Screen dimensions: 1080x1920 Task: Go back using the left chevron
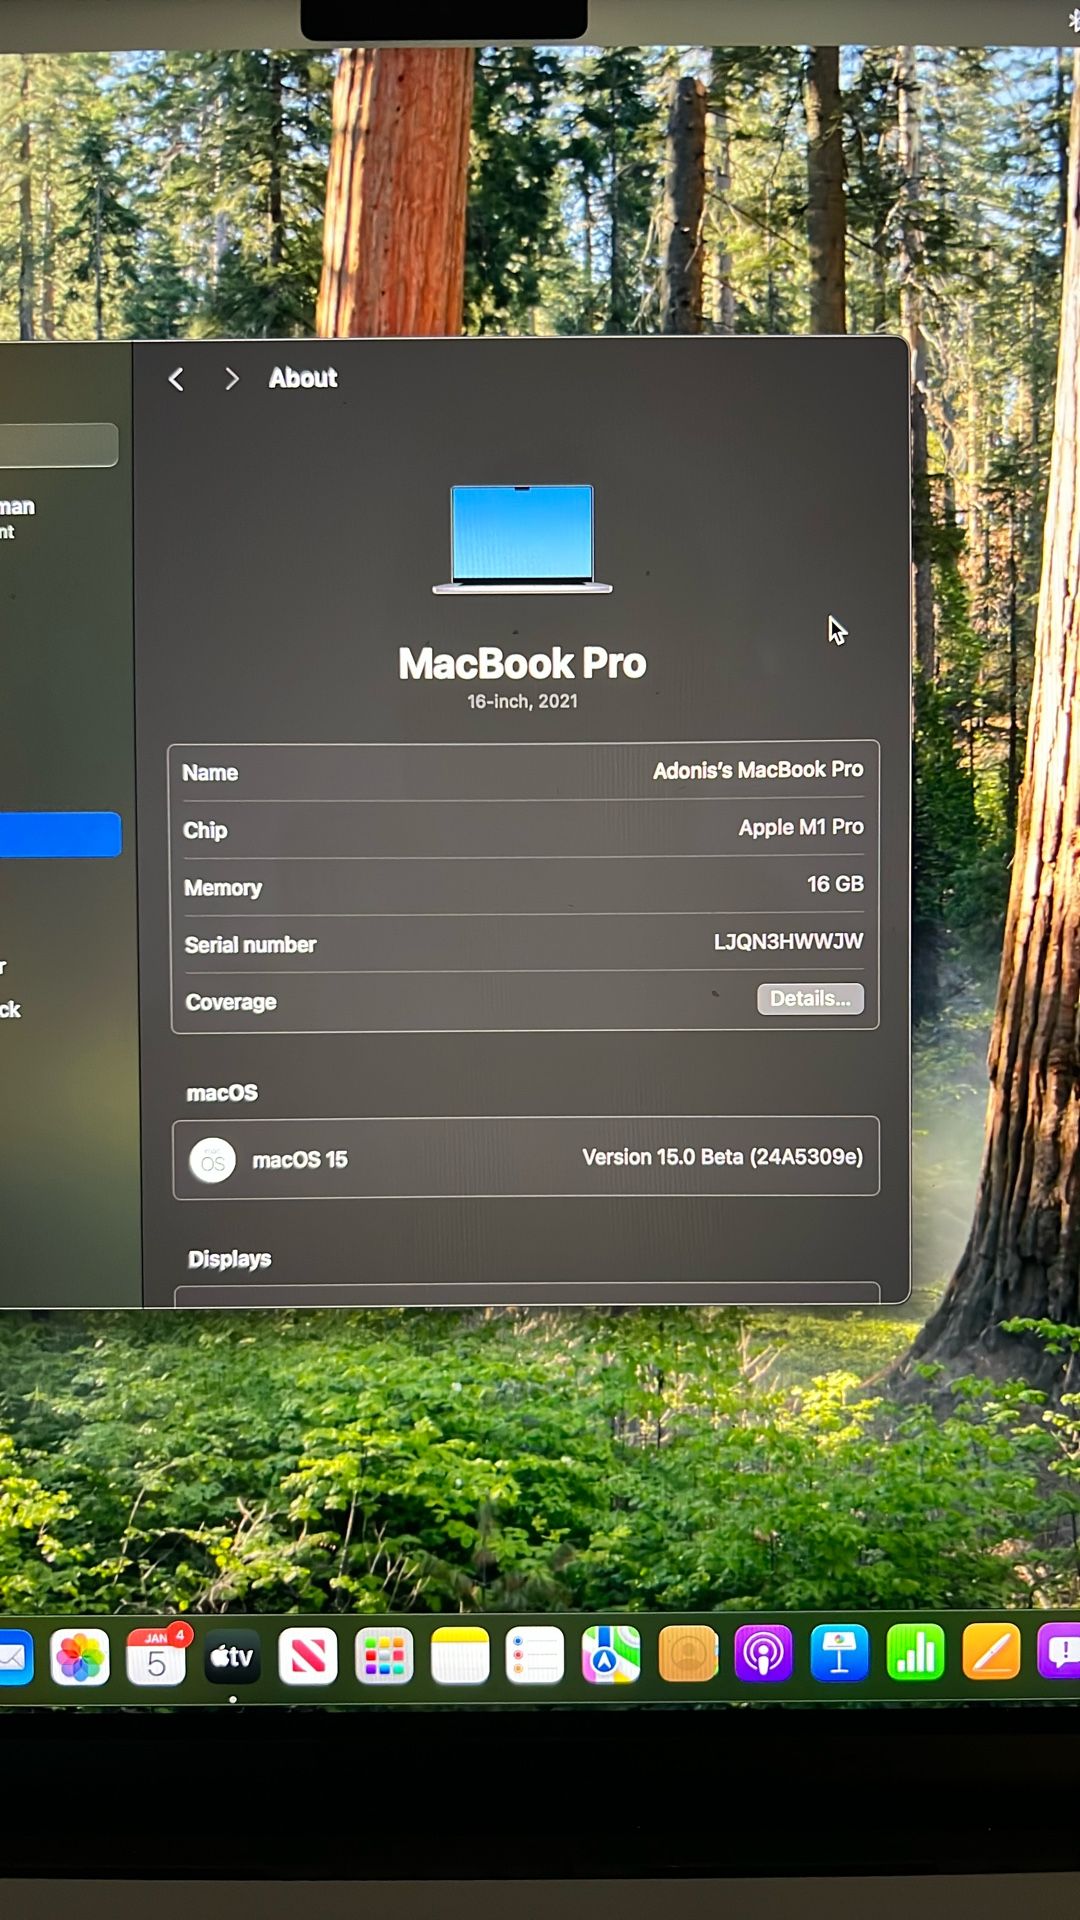(x=176, y=379)
